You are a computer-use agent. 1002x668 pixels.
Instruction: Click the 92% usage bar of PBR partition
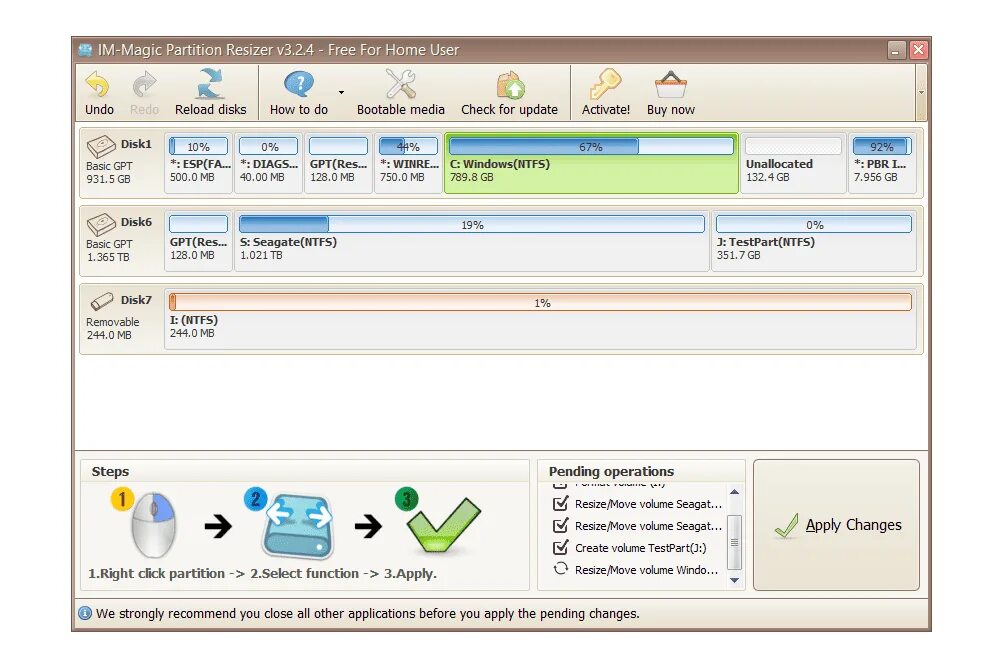tap(882, 146)
